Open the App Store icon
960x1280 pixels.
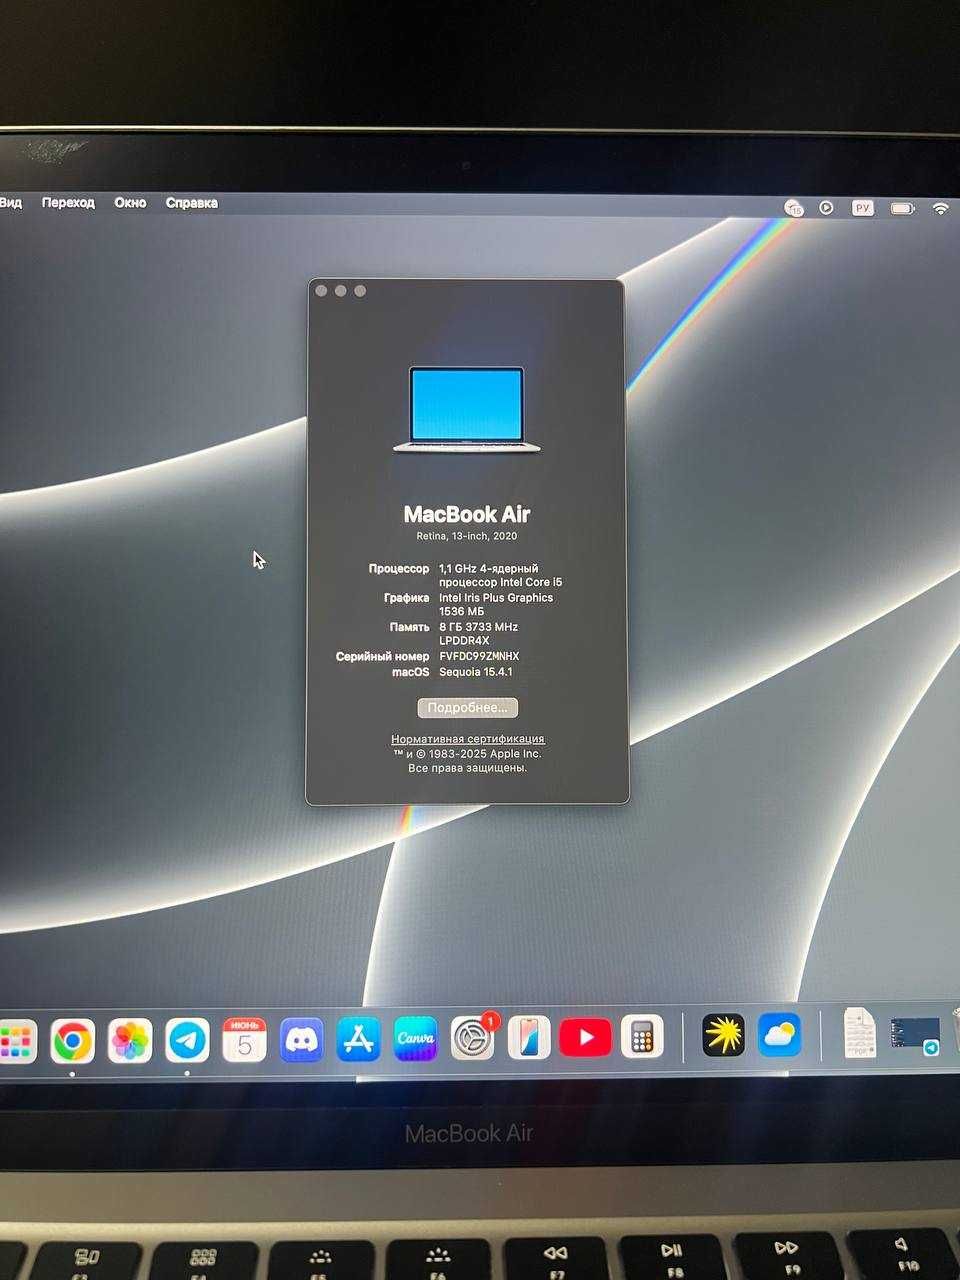358,1039
